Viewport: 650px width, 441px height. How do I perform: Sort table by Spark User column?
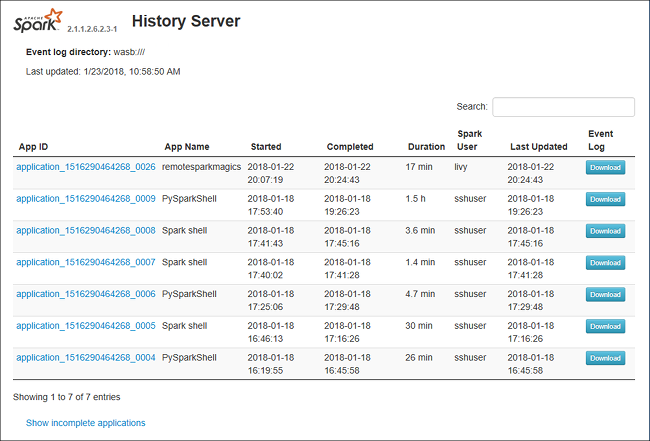[x=469, y=140]
